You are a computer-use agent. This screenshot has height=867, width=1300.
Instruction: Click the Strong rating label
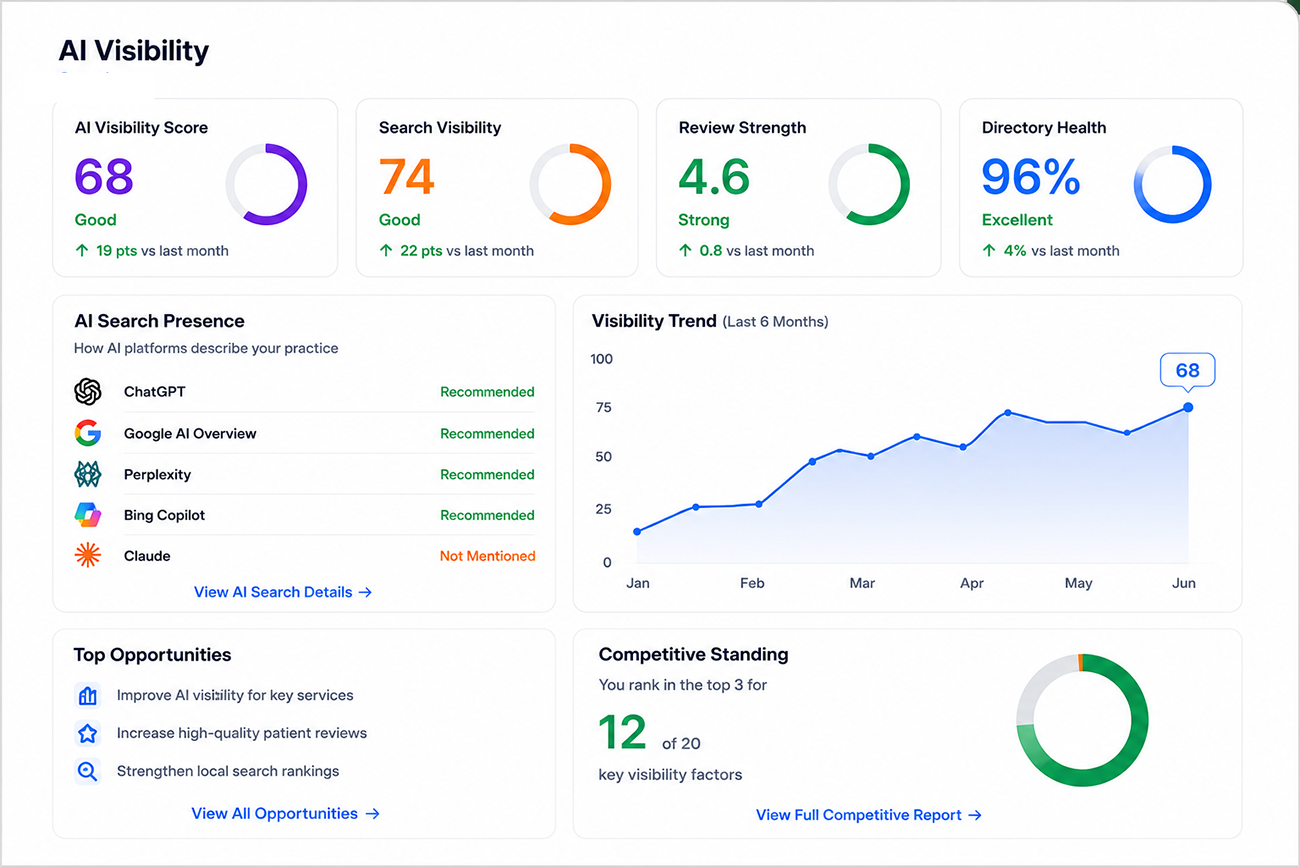coord(704,220)
